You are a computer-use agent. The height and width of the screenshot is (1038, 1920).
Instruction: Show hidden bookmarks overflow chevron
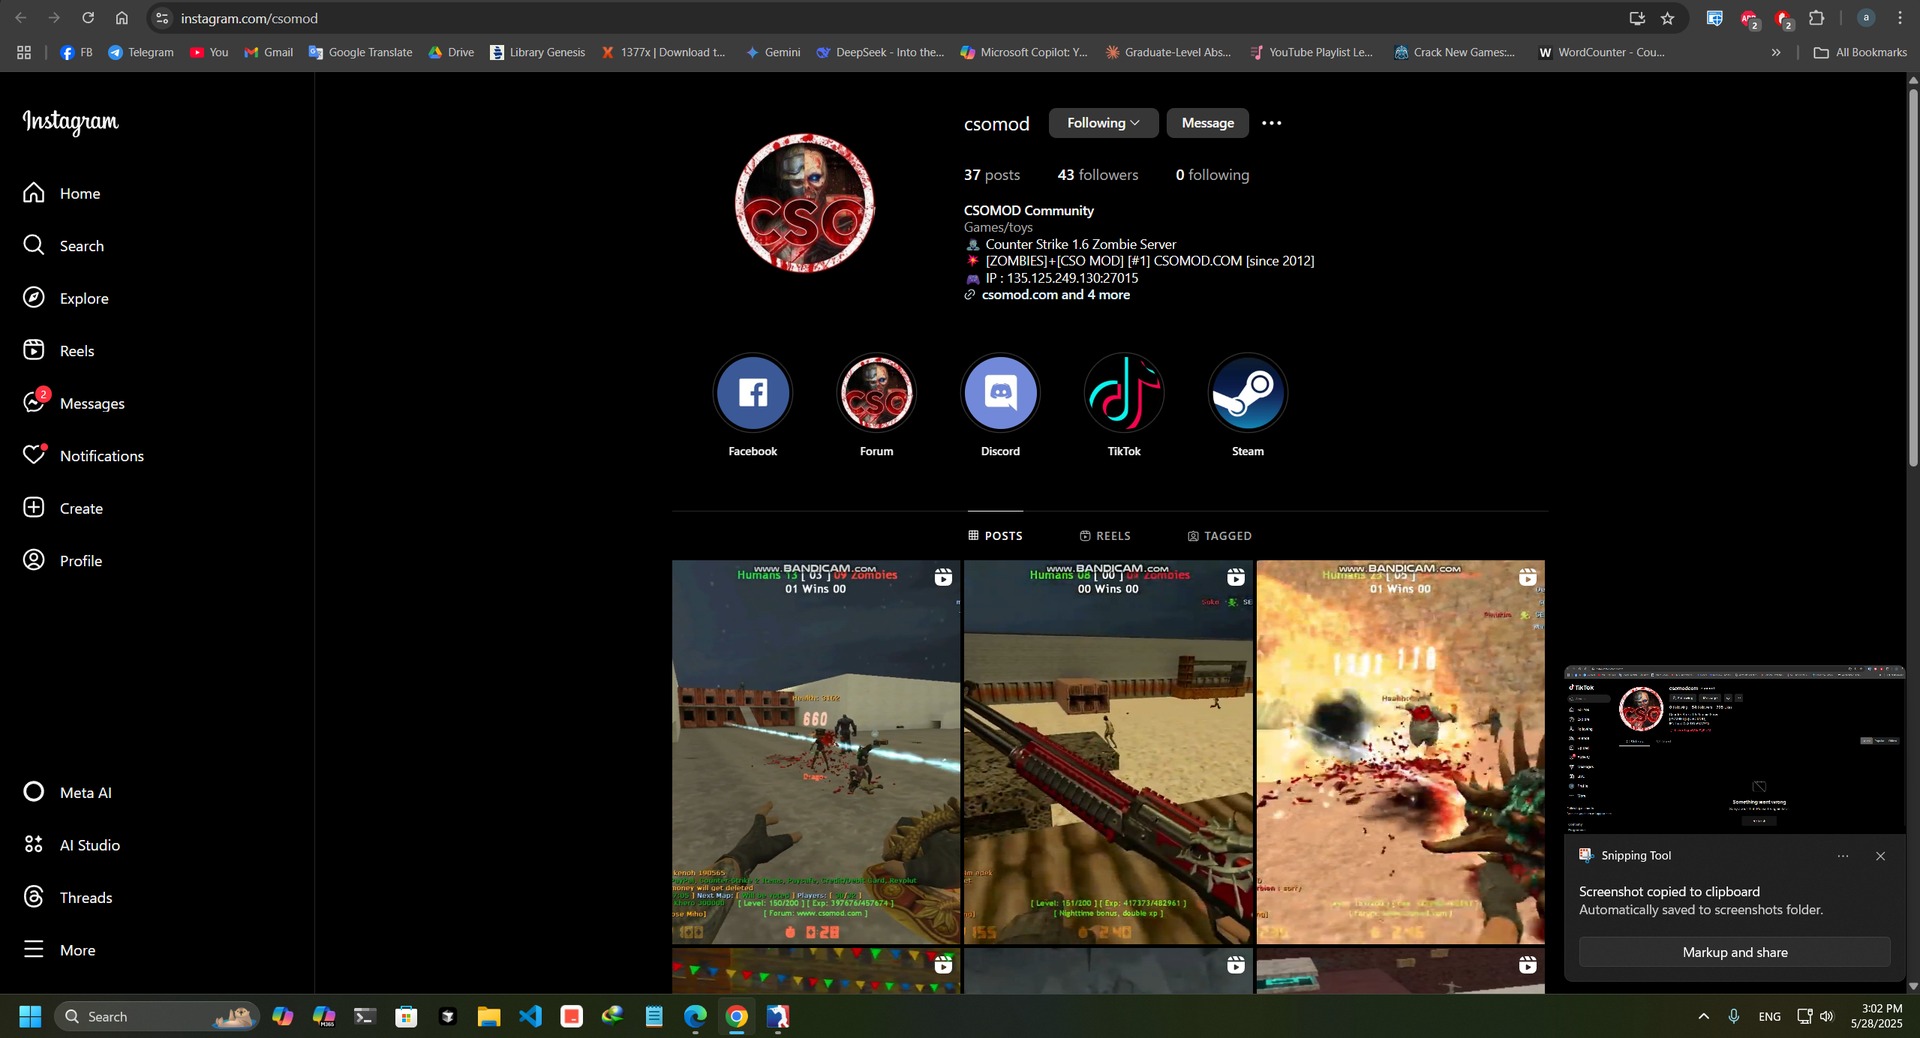(x=1775, y=52)
